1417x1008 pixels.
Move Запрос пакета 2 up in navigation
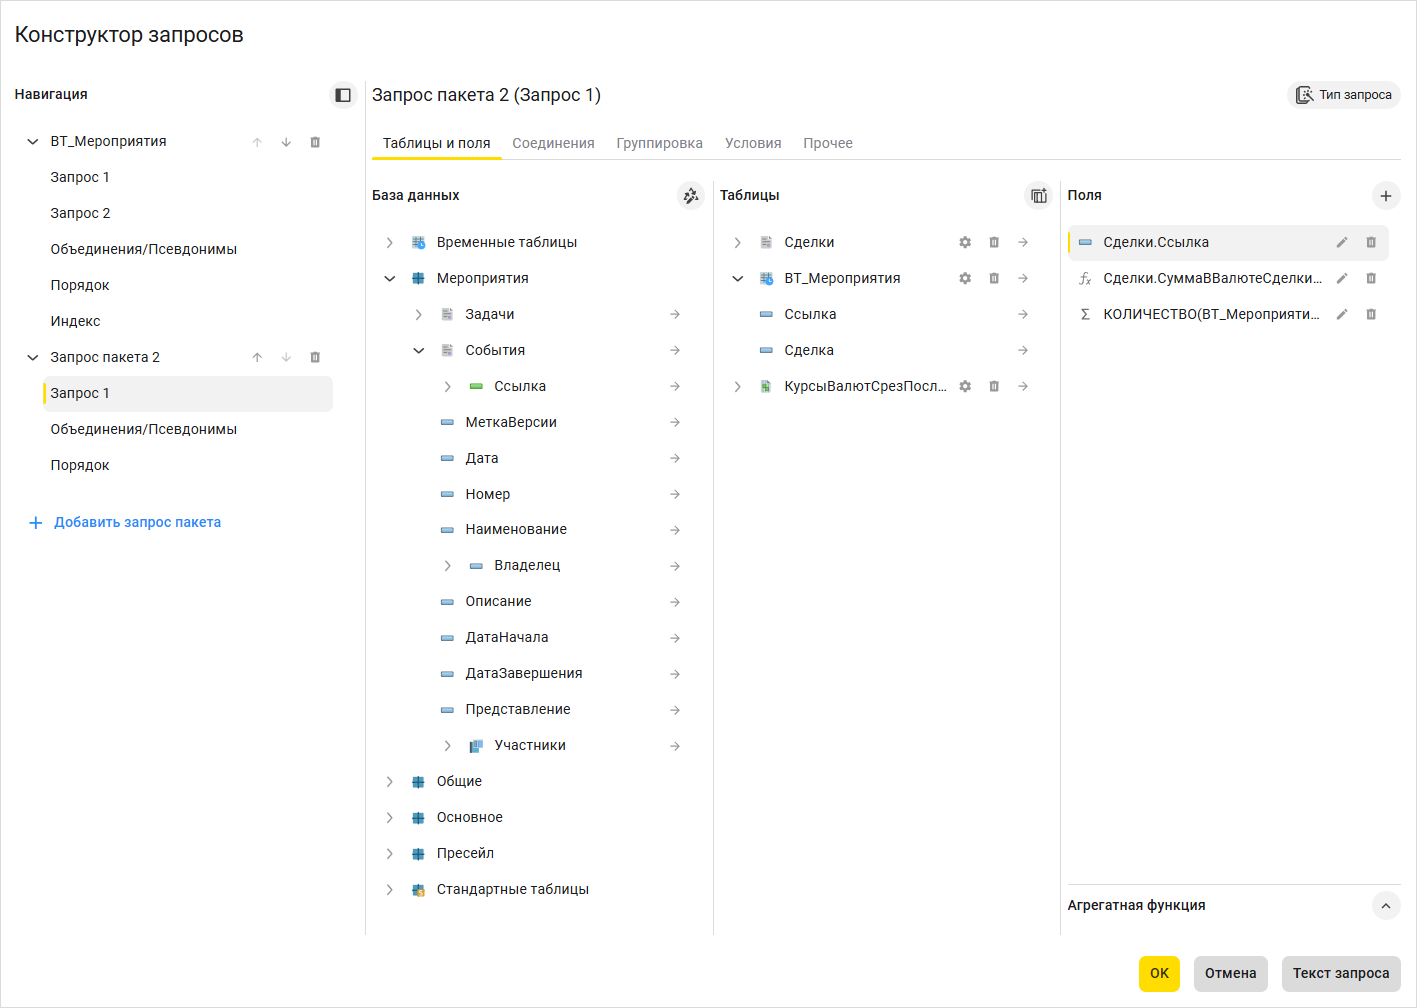257,358
